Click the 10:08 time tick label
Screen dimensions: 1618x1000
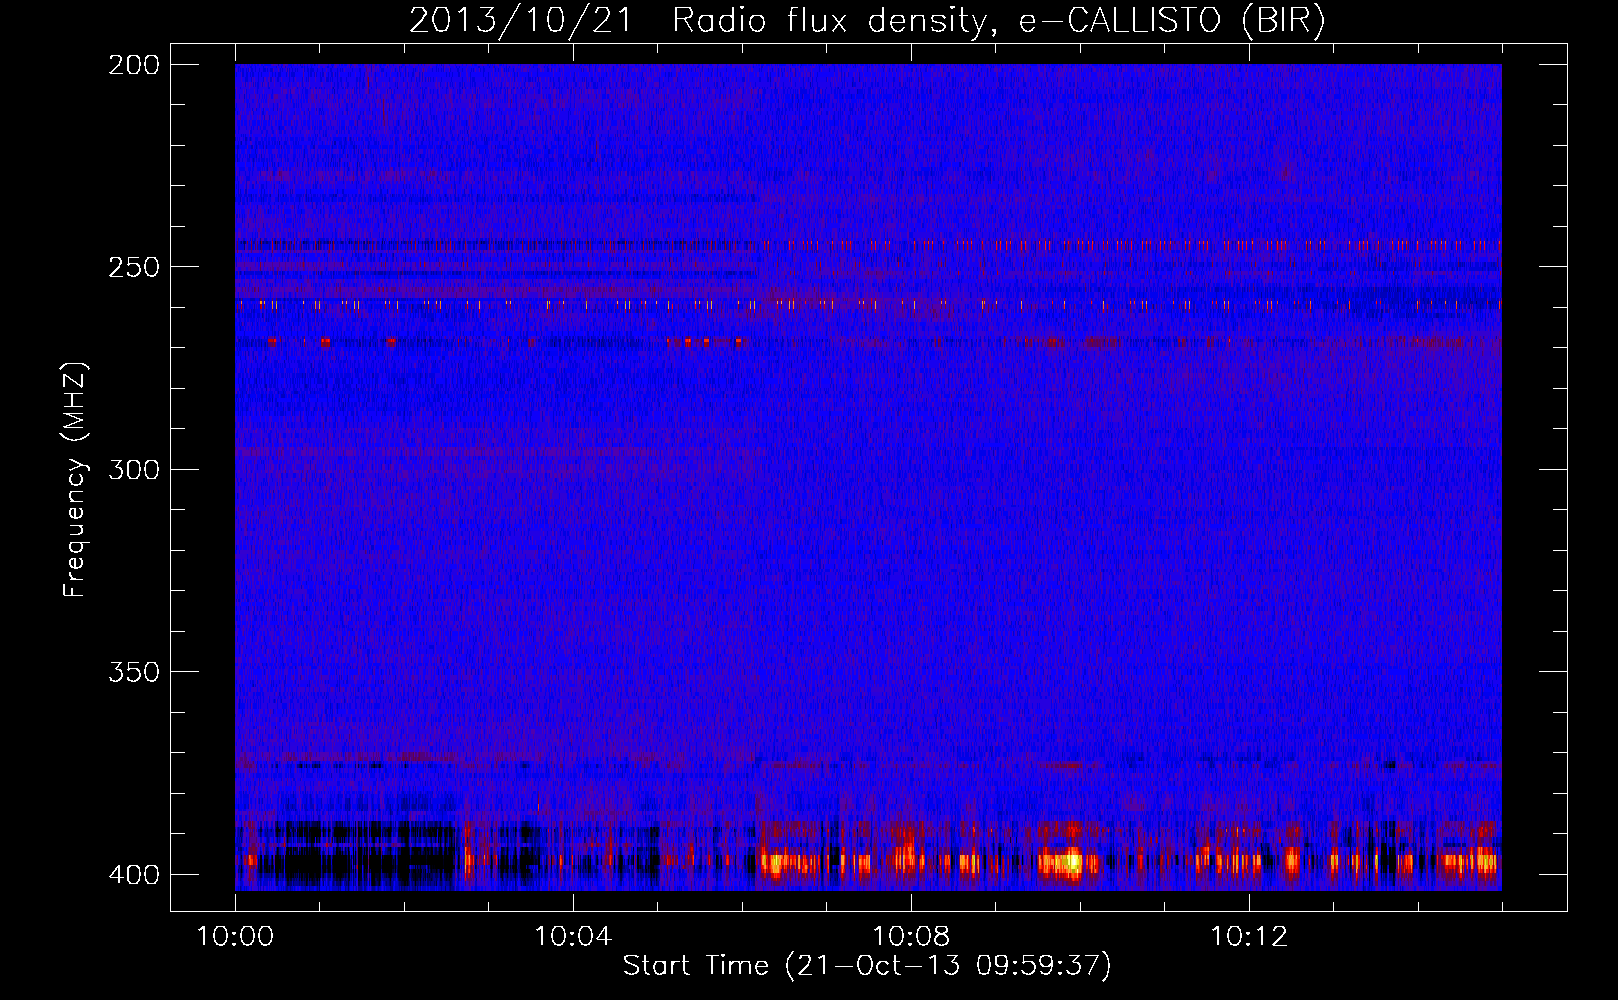(x=911, y=936)
